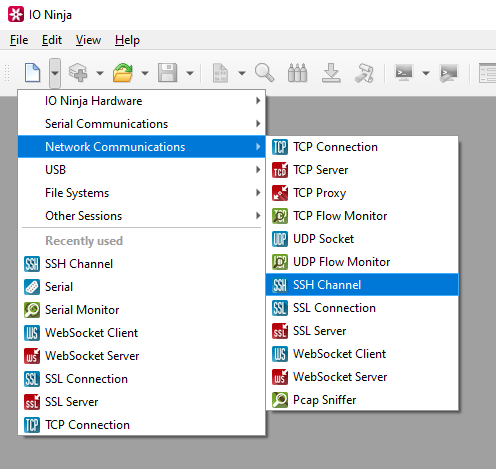Click the TCP Proxy red arrows icon

click(x=280, y=193)
